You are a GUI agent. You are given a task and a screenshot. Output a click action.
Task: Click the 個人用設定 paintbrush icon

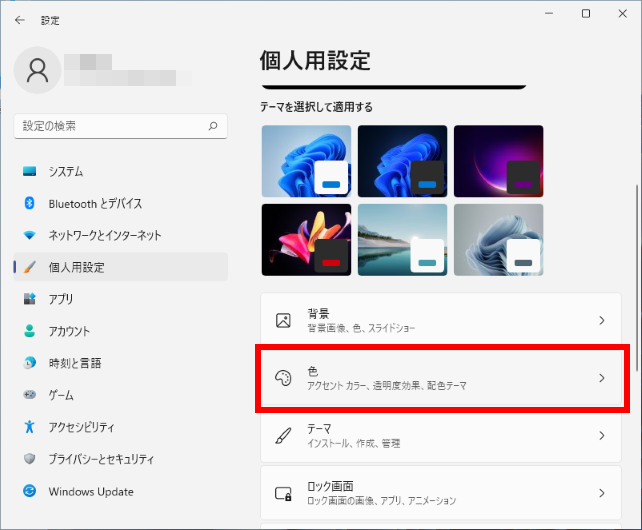click(29, 267)
